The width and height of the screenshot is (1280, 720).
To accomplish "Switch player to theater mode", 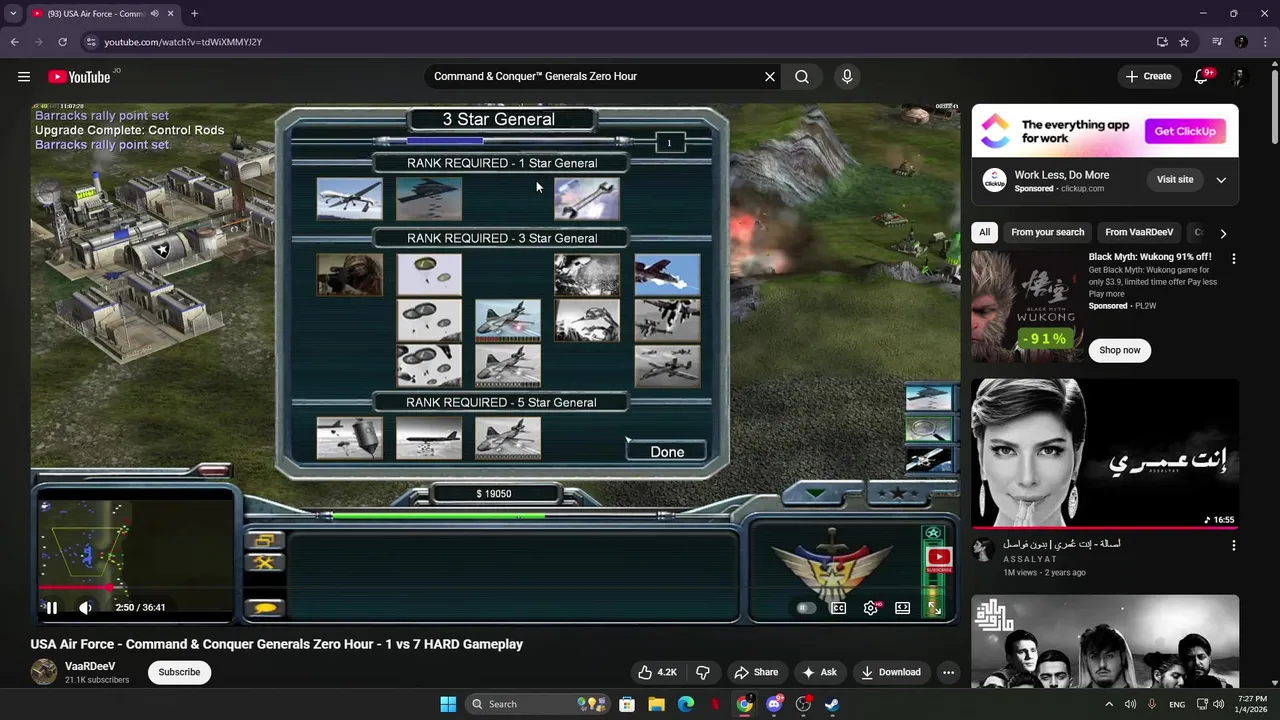I will (x=902, y=607).
